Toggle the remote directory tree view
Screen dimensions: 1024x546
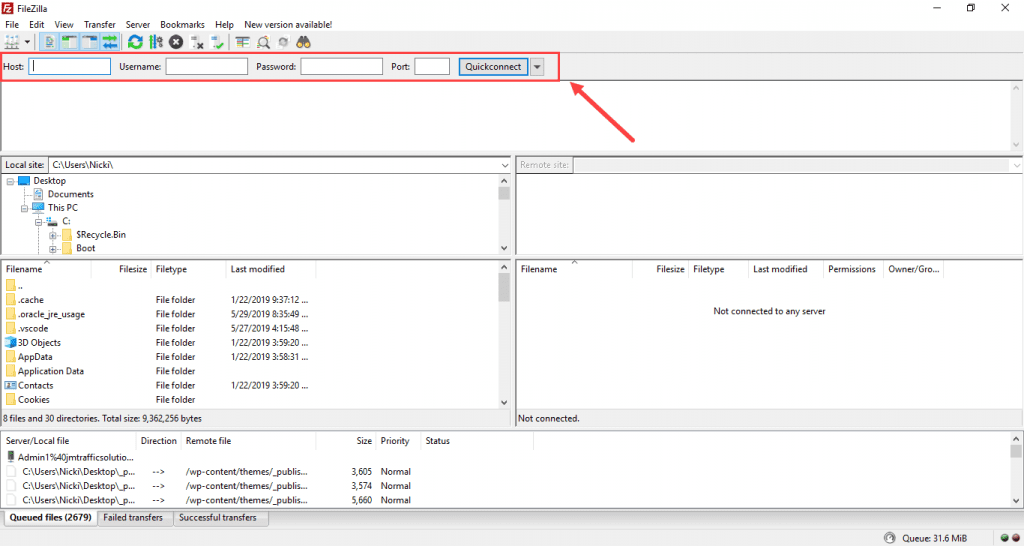coord(89,42)
